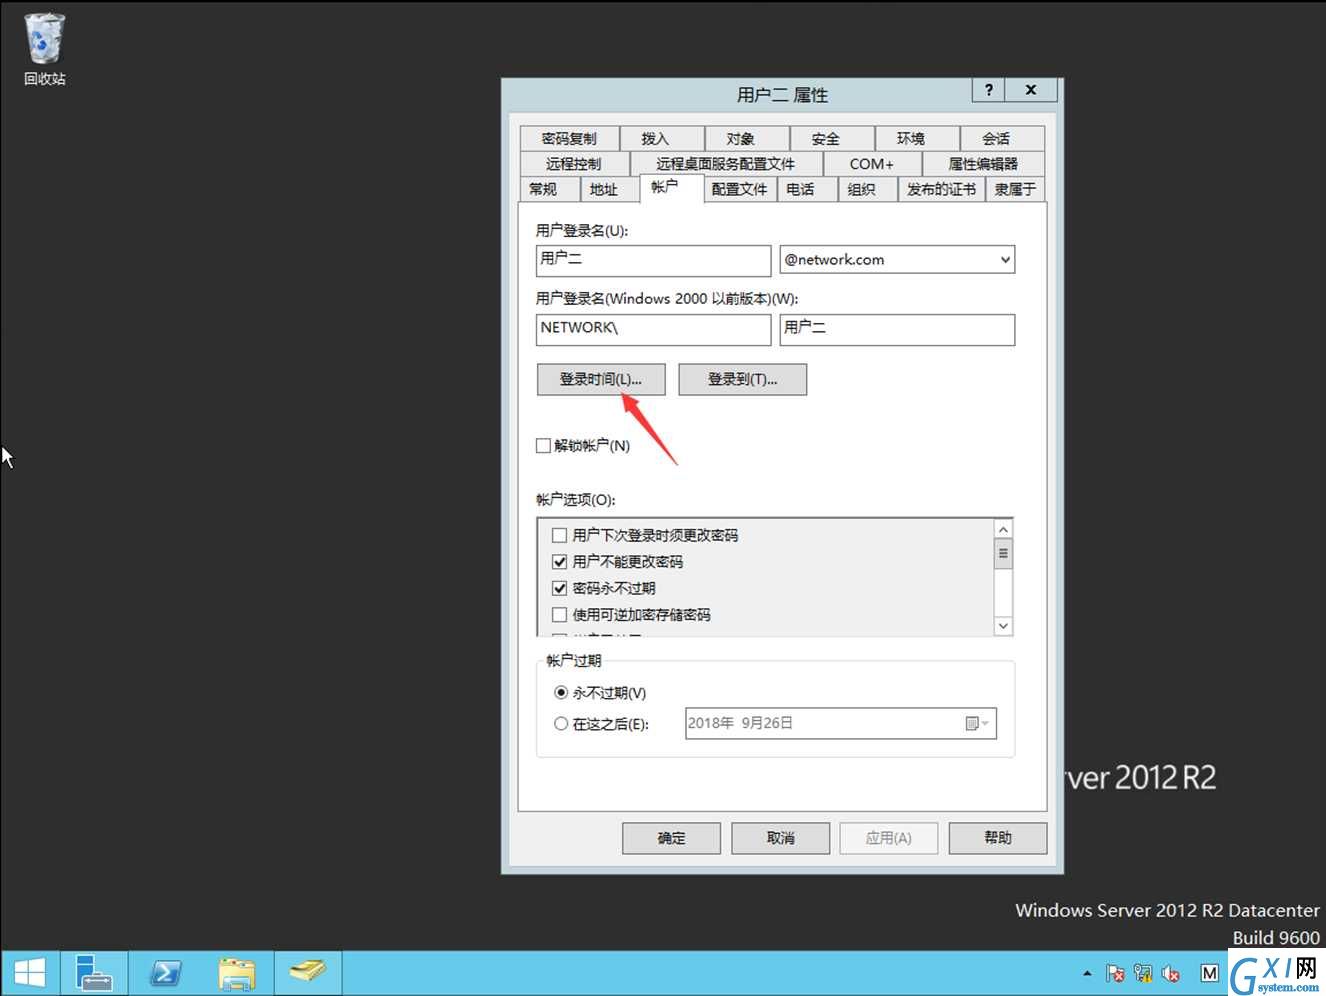This screenshot has height=996, width=1326.
Task: Click the network tray icon
Action: [1143, 973]
